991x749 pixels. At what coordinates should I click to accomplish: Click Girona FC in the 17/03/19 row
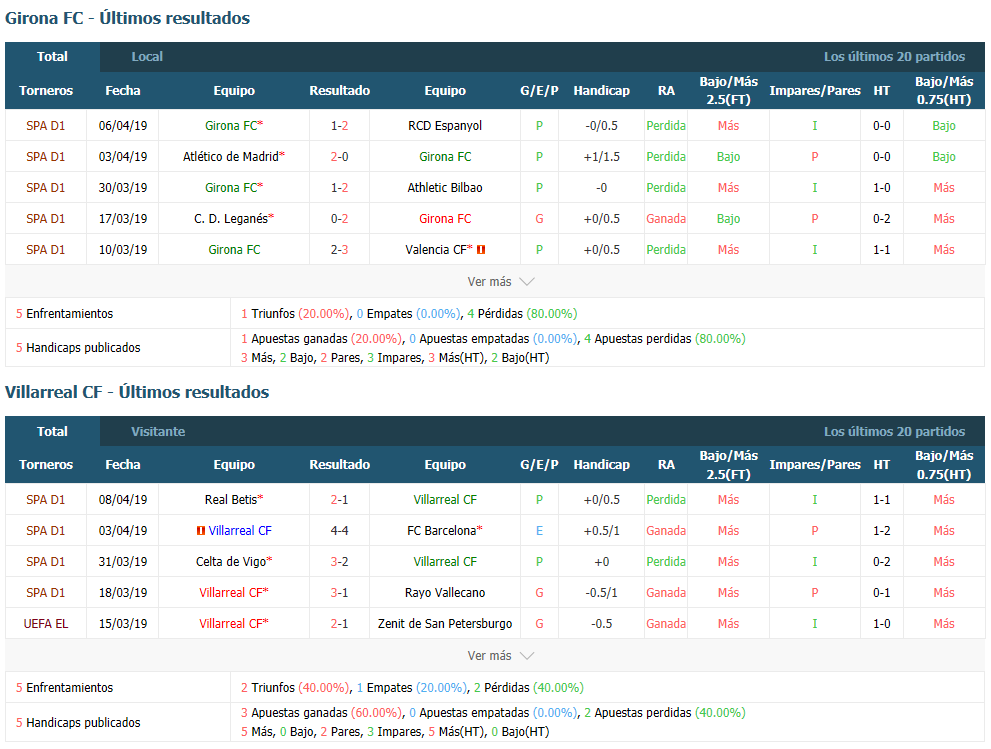[x=445, y=219]
